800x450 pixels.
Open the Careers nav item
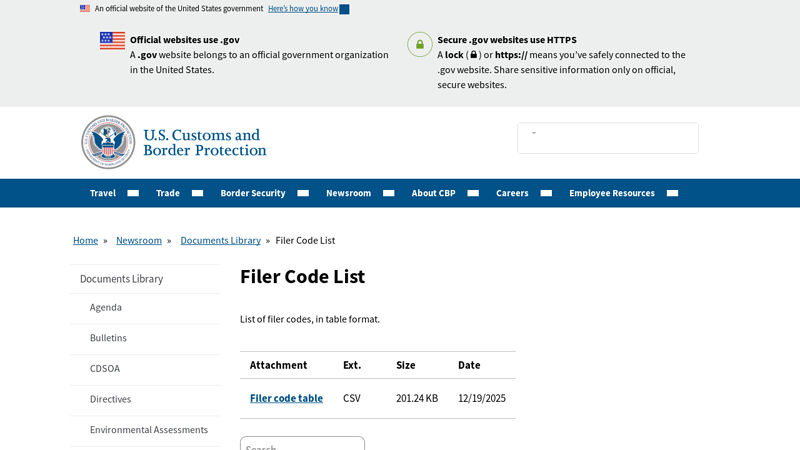pyautogui.click(x=512, y=193)
